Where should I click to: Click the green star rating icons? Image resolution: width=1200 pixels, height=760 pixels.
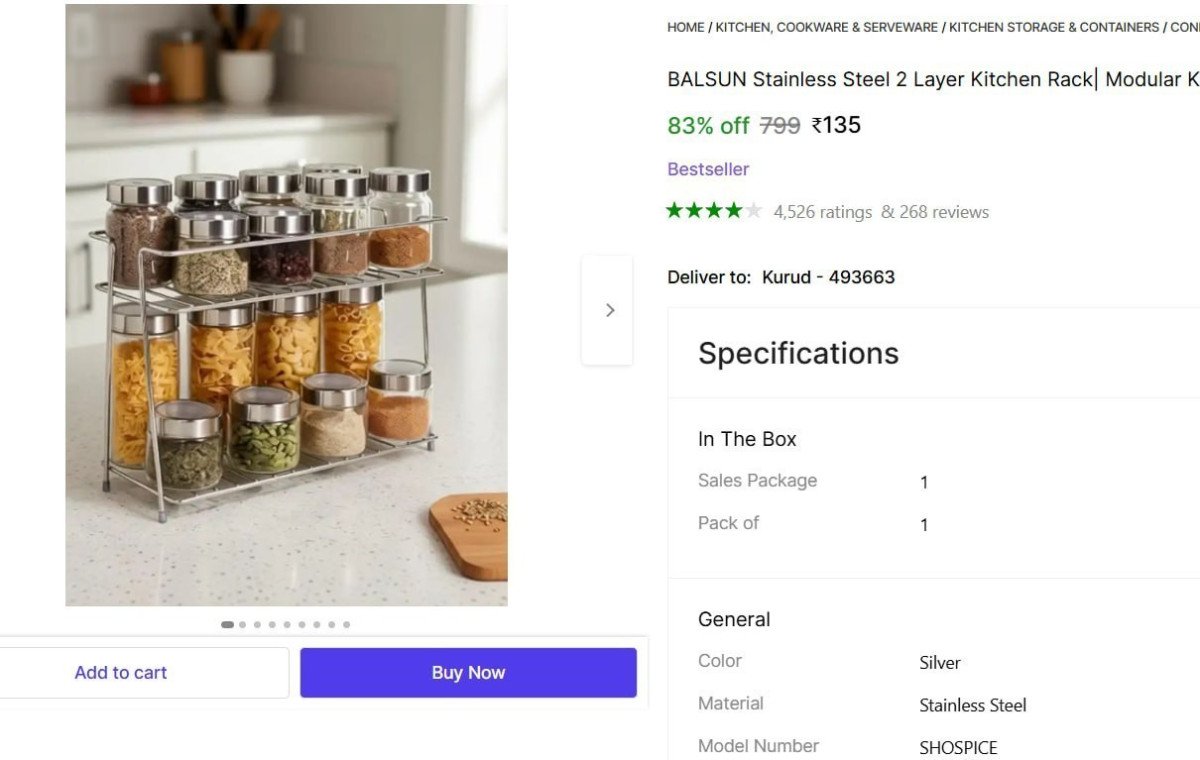714,211
